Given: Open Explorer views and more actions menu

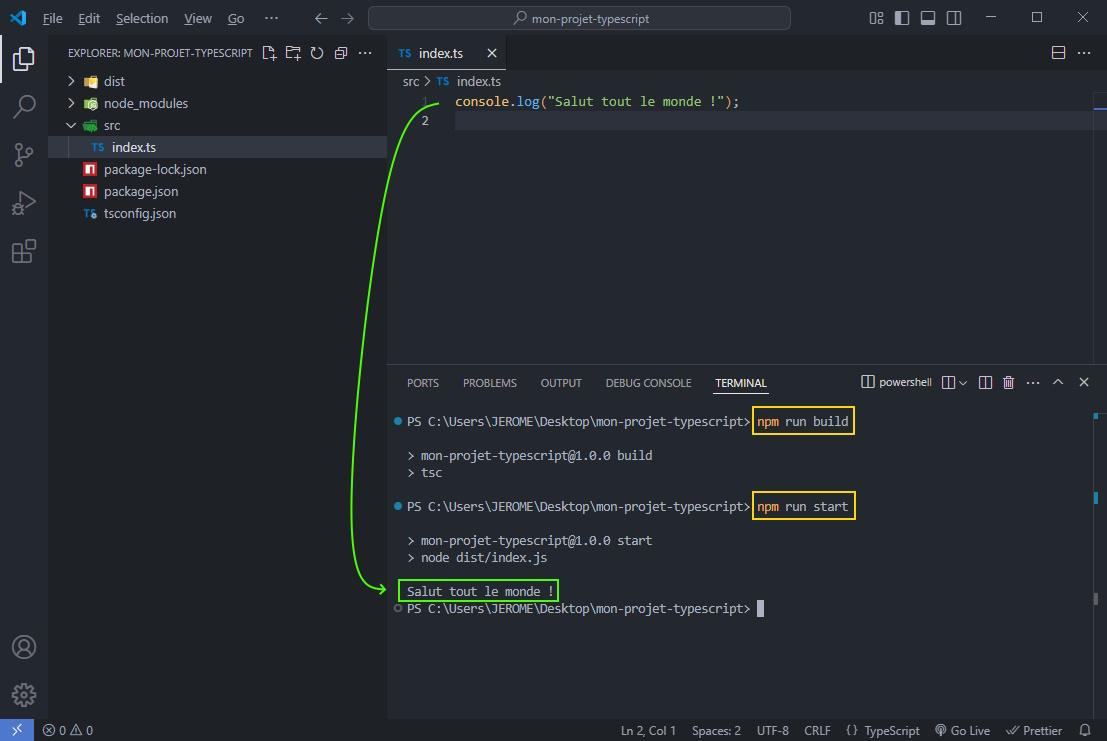Looking at the screenshot, I should tap(365, 53).
